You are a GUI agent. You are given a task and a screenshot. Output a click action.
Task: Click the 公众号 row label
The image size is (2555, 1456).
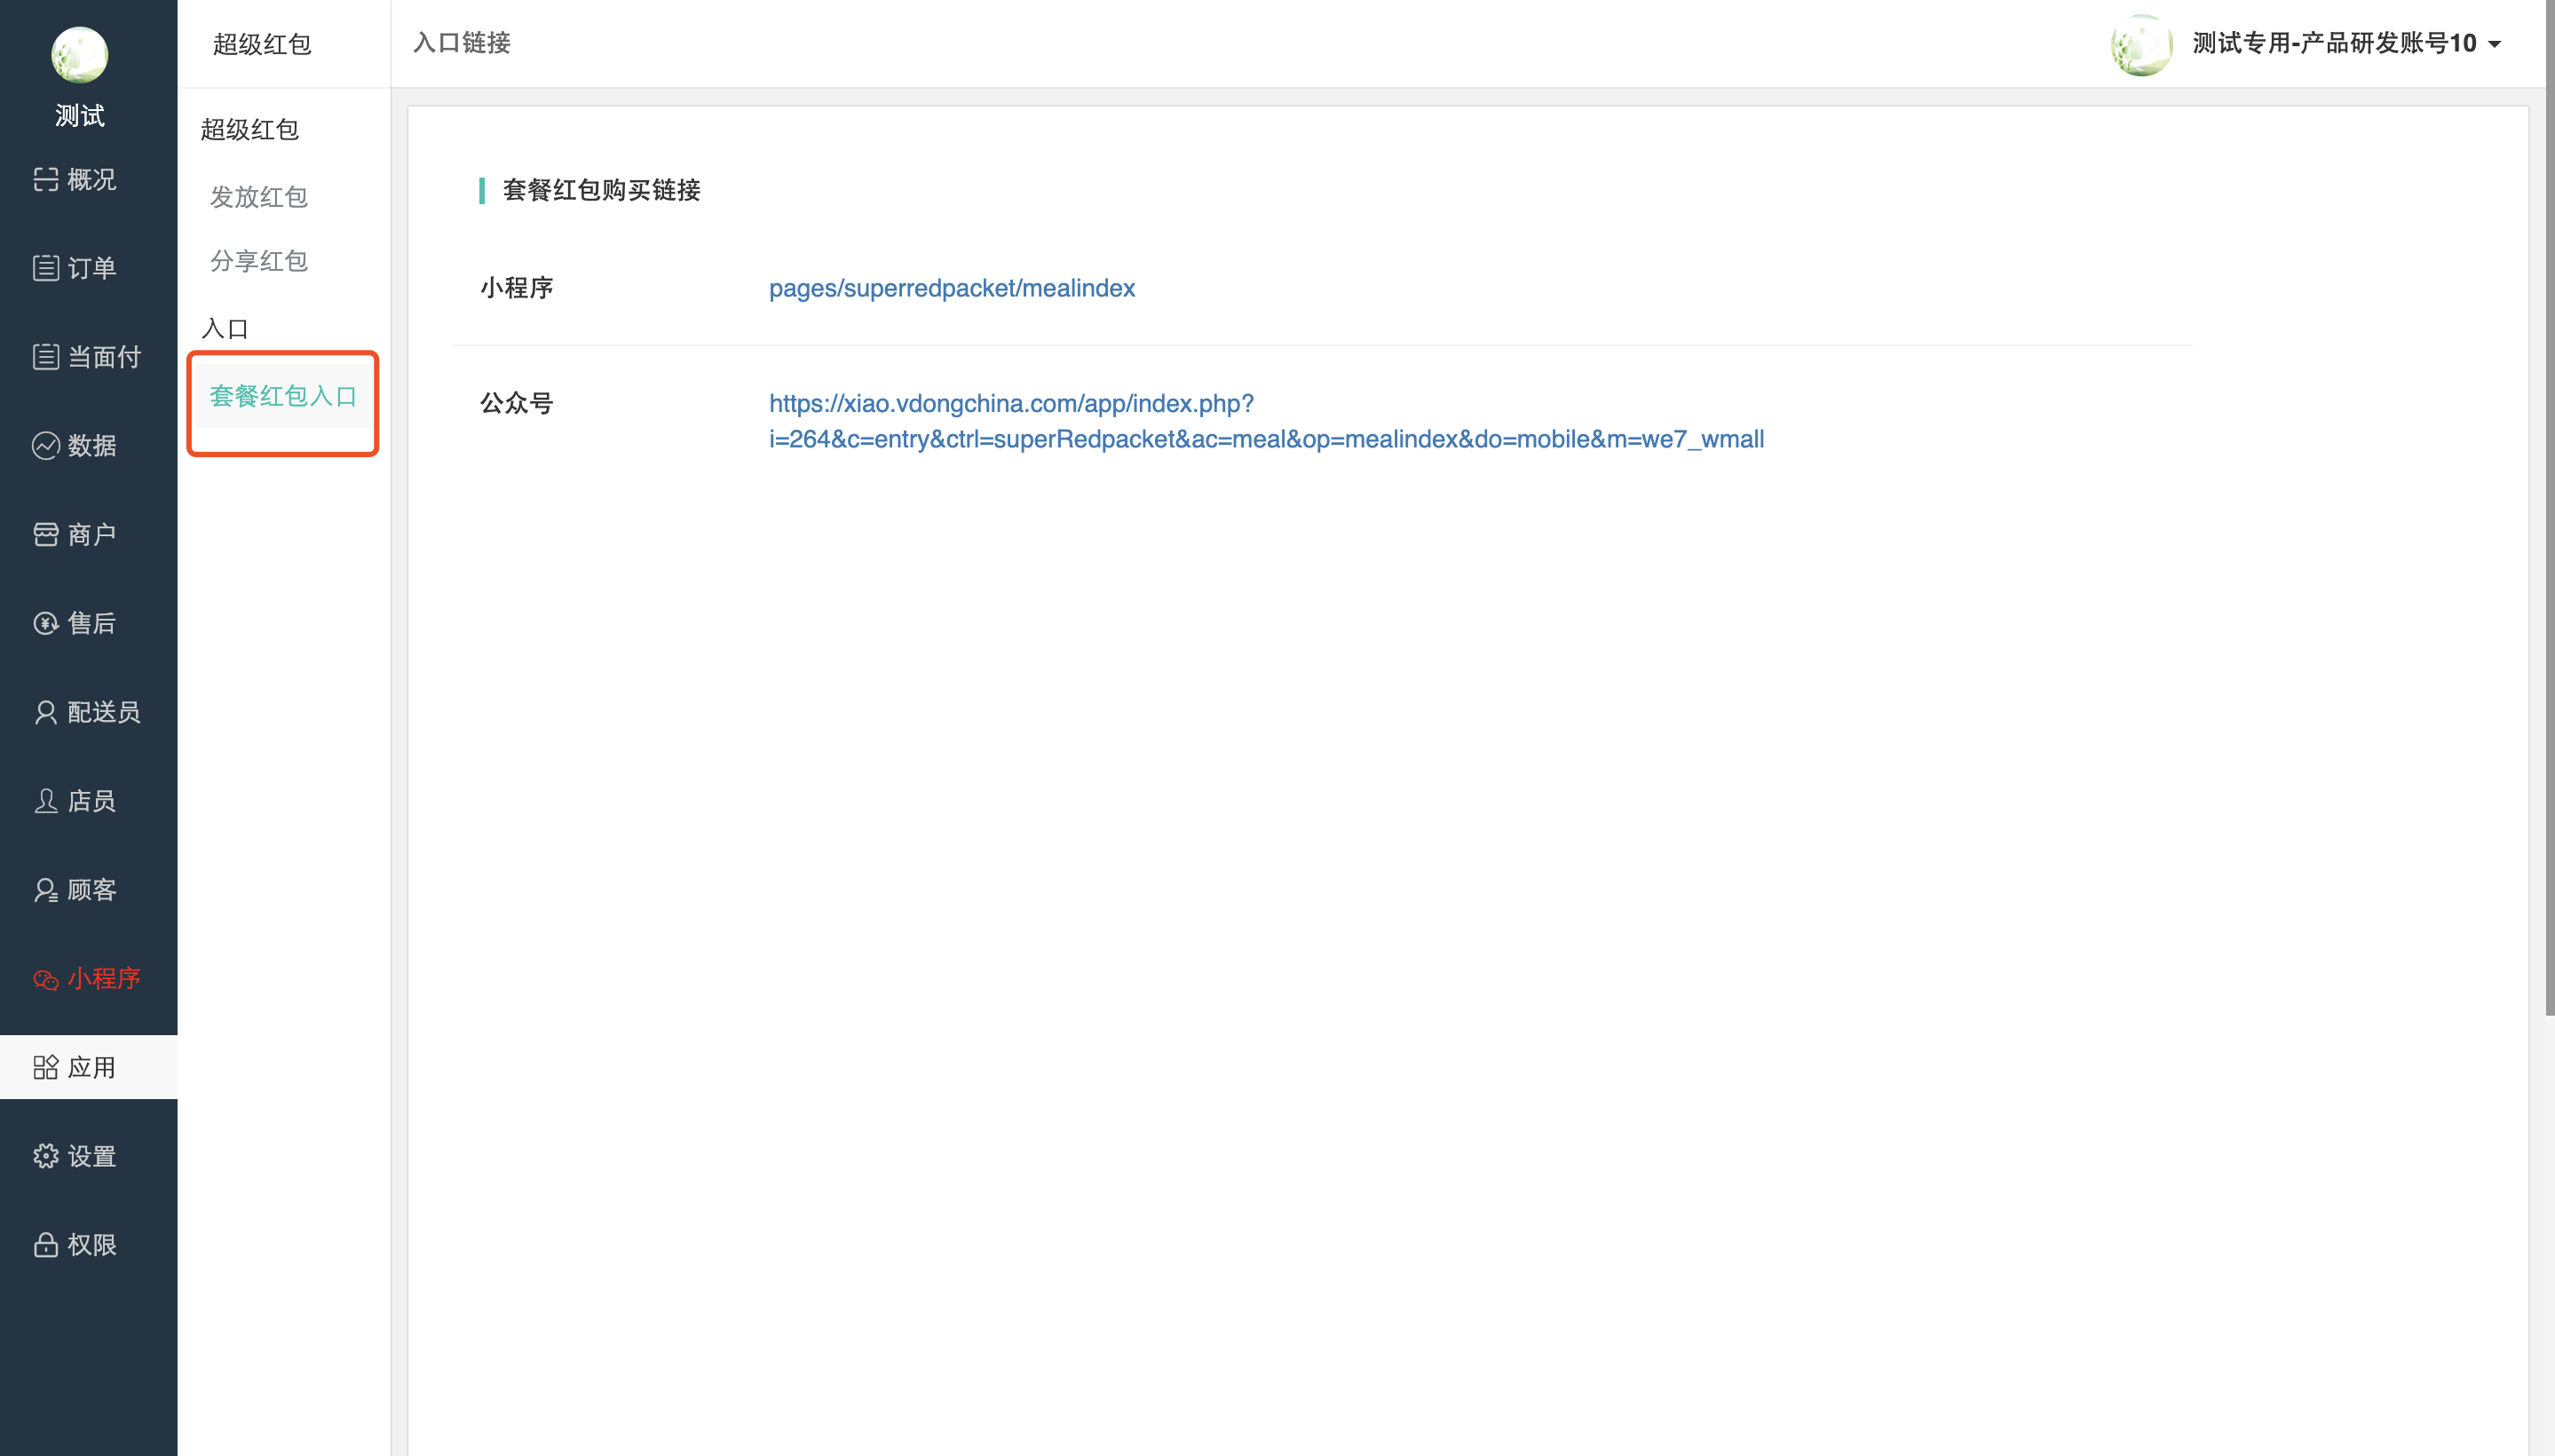pyautogui.click(x=517, y=403)
